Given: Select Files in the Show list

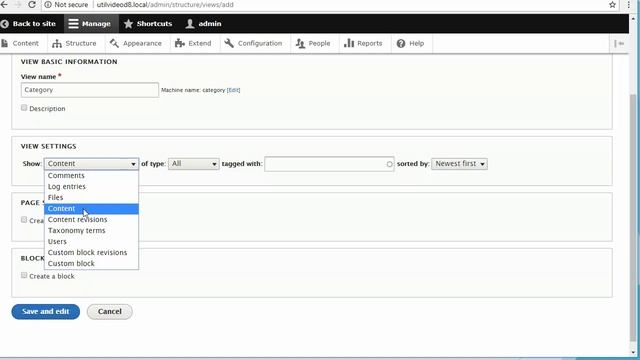Looking at the screenshot, I should pyautogui.click(x=91, y=198).
